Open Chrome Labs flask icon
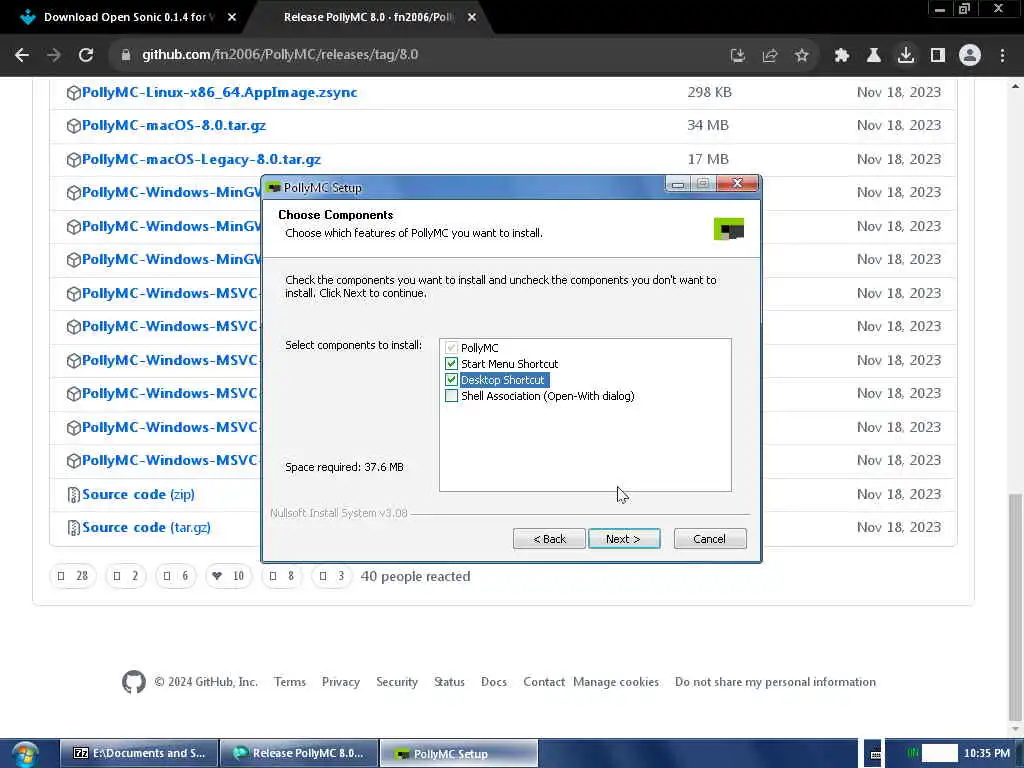The height and width of the screenshot is (768, 1024). tap(874, 56)
